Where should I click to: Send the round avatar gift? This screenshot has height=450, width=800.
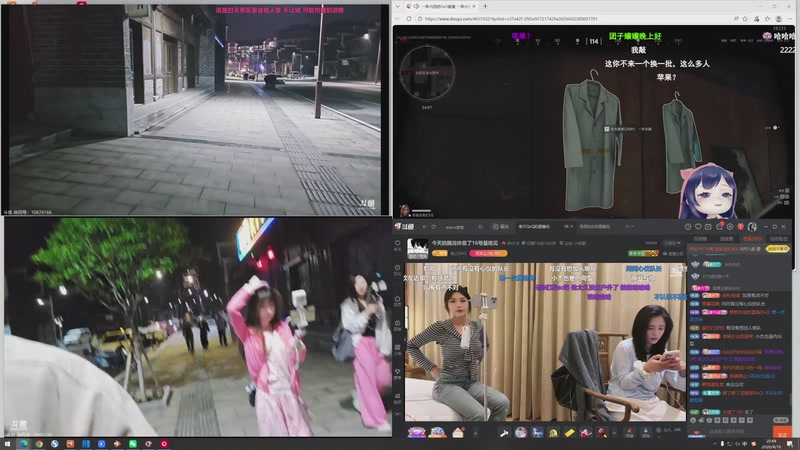coord(520,433)
